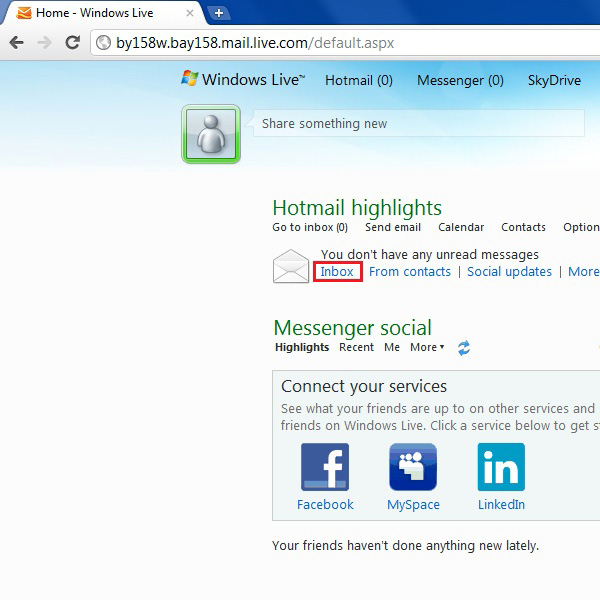600x600 pixels.
Task: Click the globe site info icon
Action: (103, 42)
